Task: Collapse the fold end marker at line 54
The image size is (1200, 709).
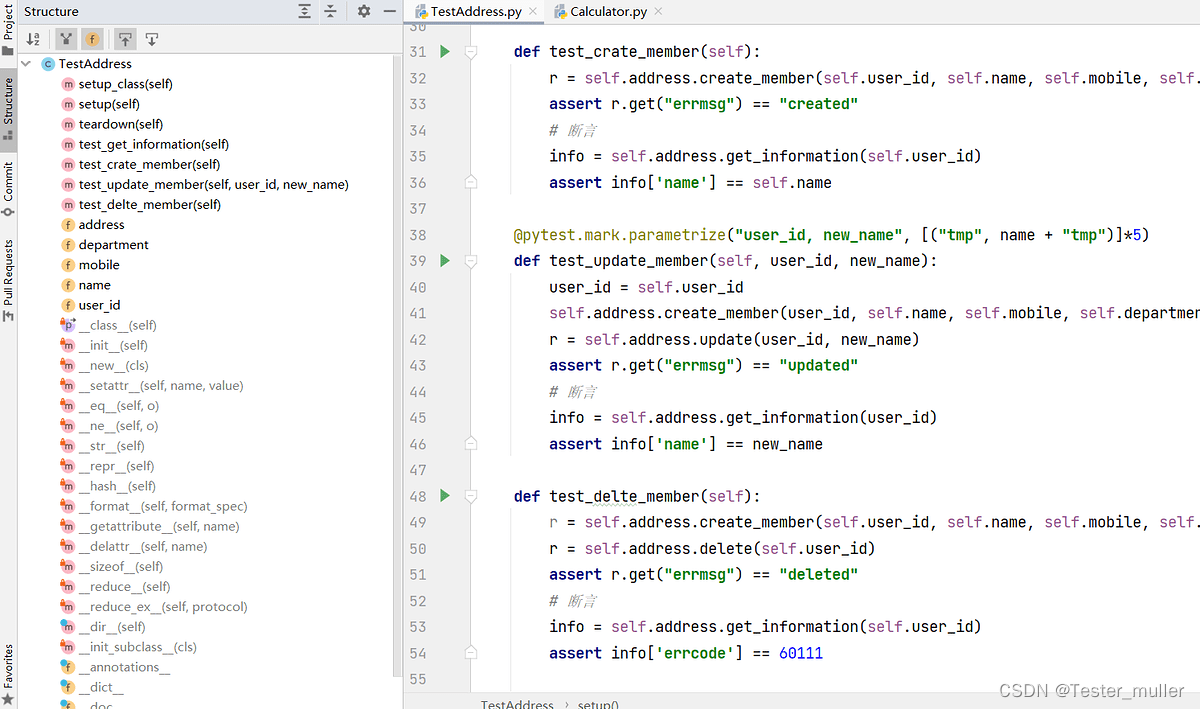Action: 471,653
